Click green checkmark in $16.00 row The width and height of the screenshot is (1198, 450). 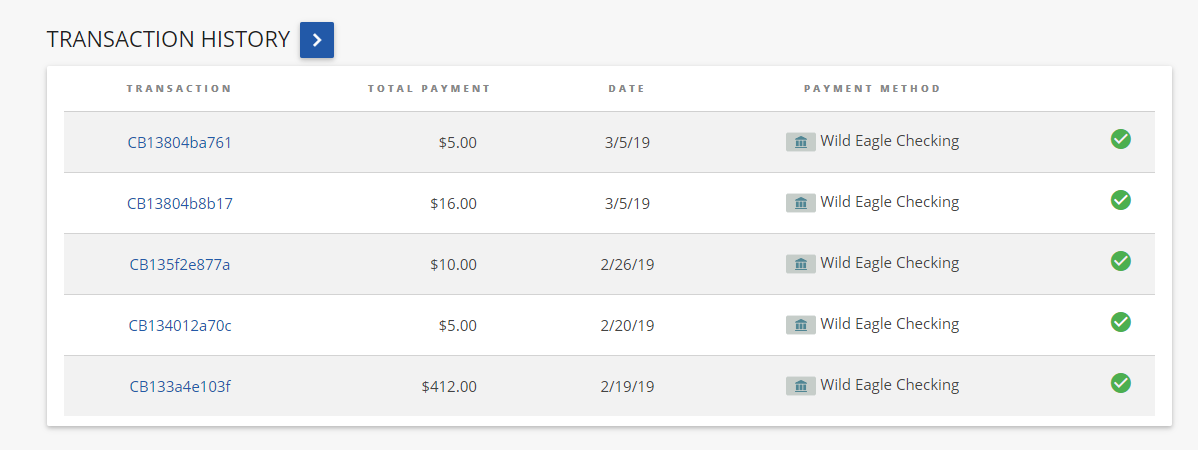coord(1121,200)
